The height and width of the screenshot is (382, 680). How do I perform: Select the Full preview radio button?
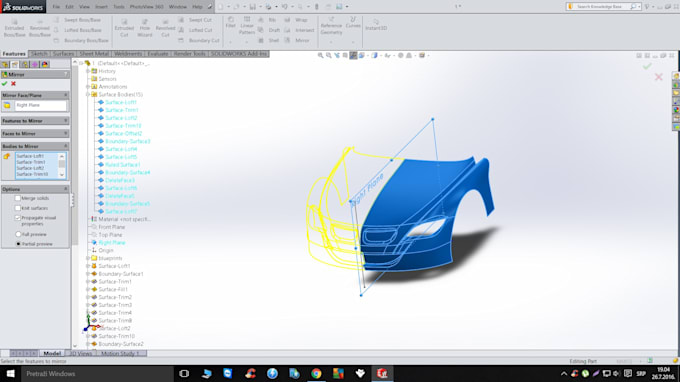tap(18, 234)
